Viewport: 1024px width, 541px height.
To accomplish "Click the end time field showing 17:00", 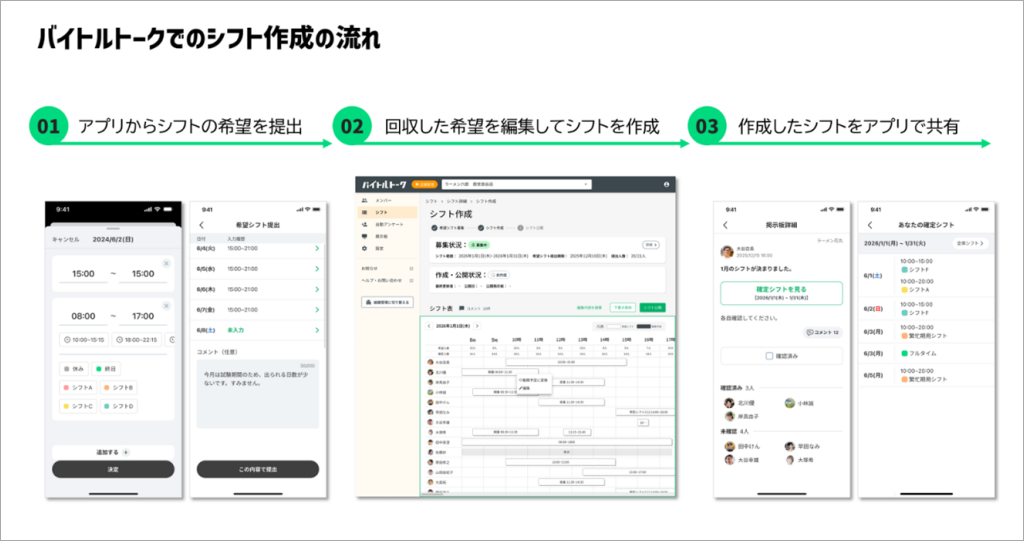I will pyautogui.click(x=143, y=316).
